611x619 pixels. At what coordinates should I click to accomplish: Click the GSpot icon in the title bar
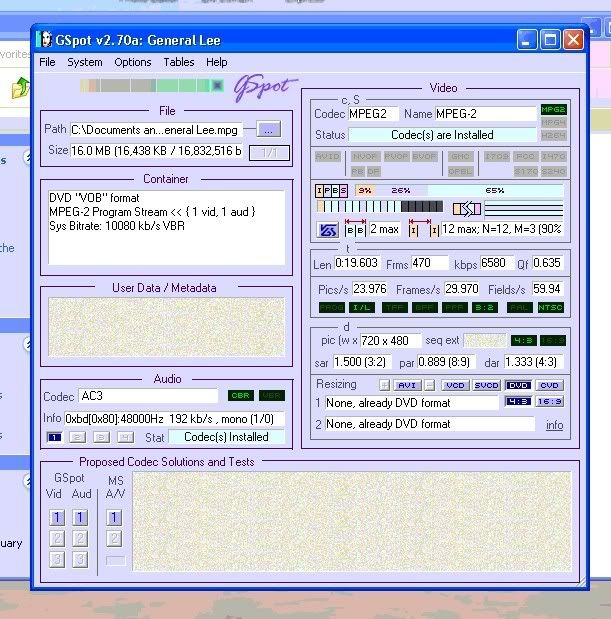click(46, 40)
